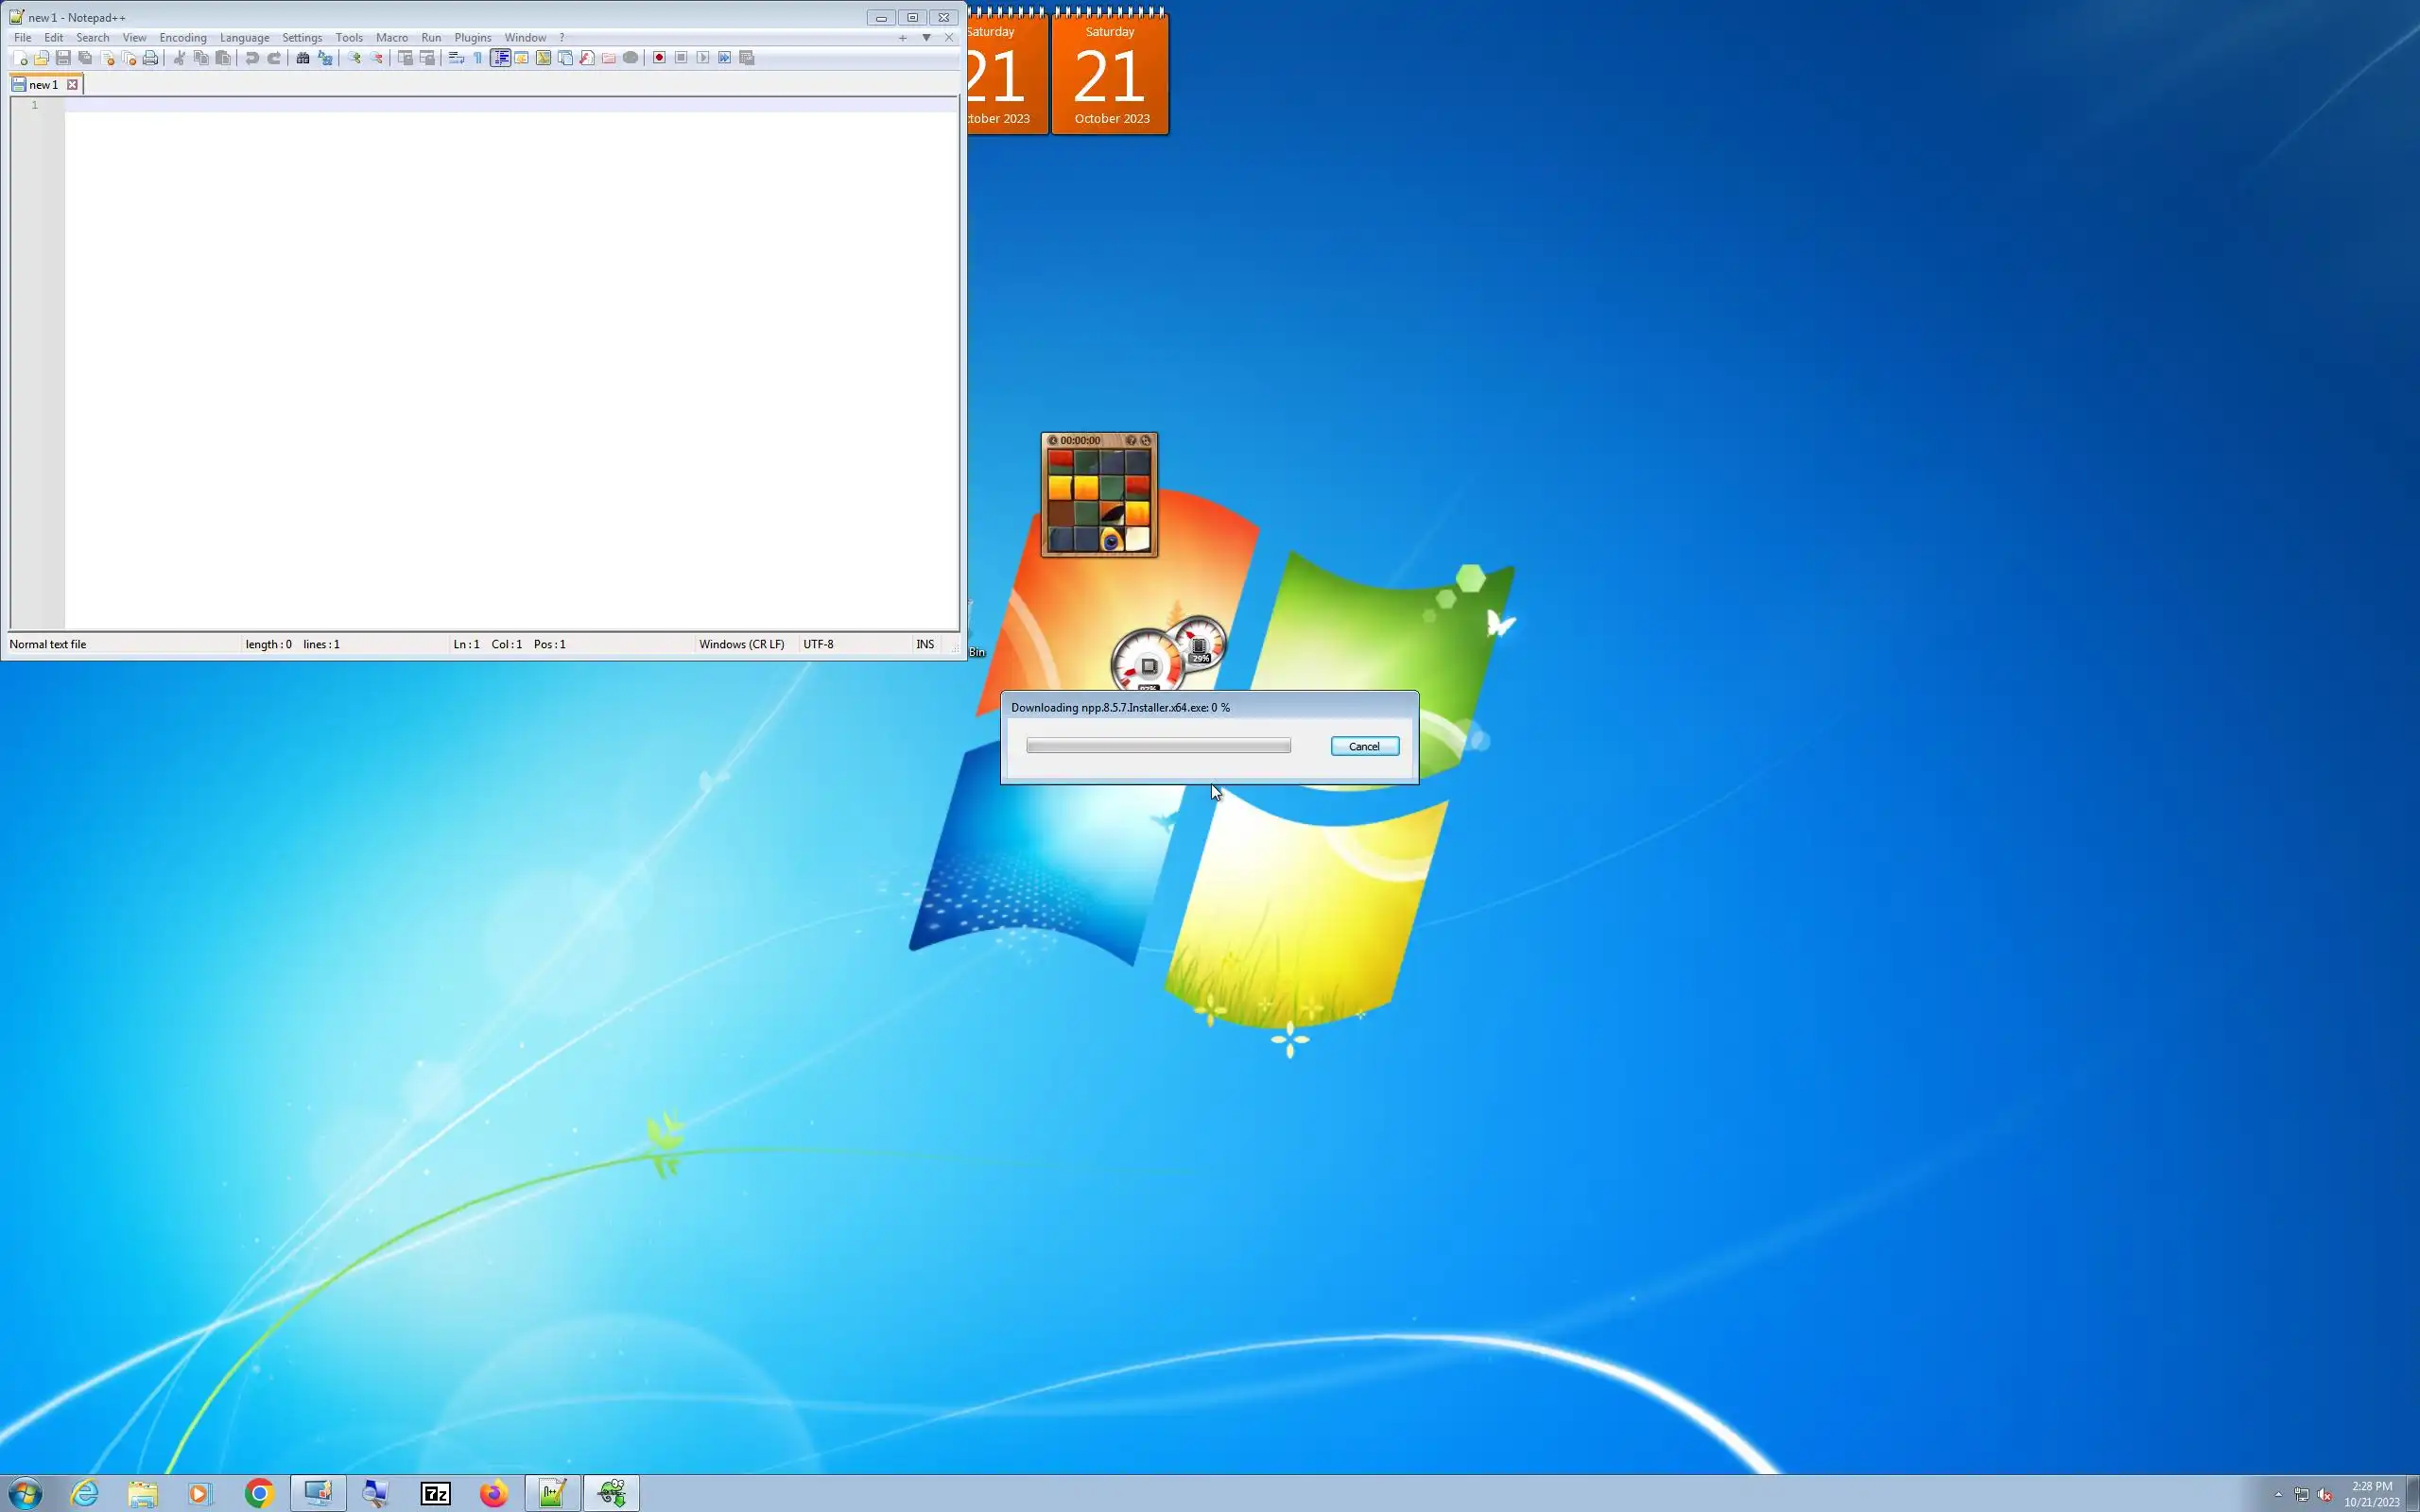Click the Print toolbar icon
This screenshot has height=1512, width=2420.
pos(150,58)
